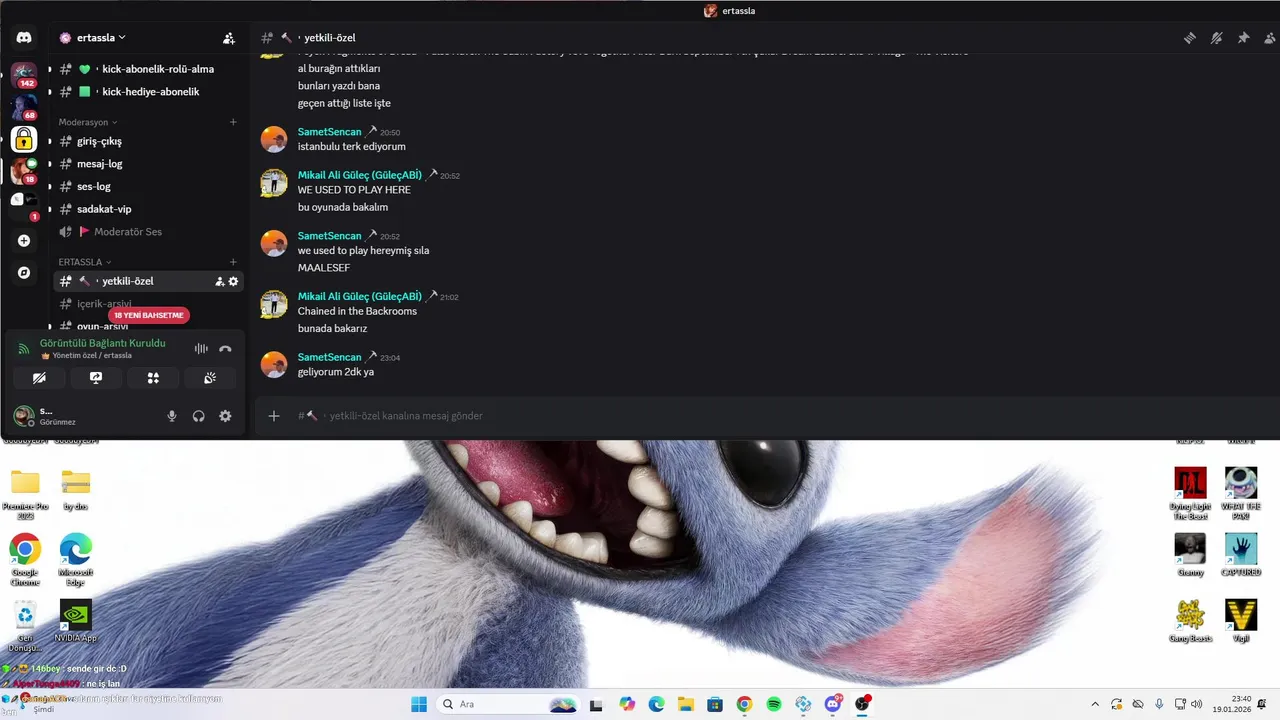
Task: Open File Explorer from taskbar
Action: [685, 704]
